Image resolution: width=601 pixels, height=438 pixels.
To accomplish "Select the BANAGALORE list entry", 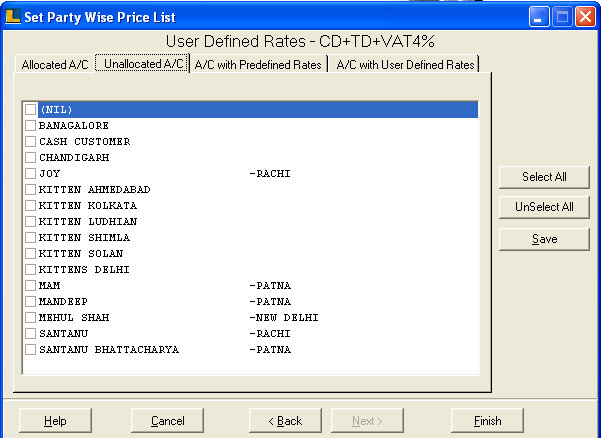I will 74,125.
